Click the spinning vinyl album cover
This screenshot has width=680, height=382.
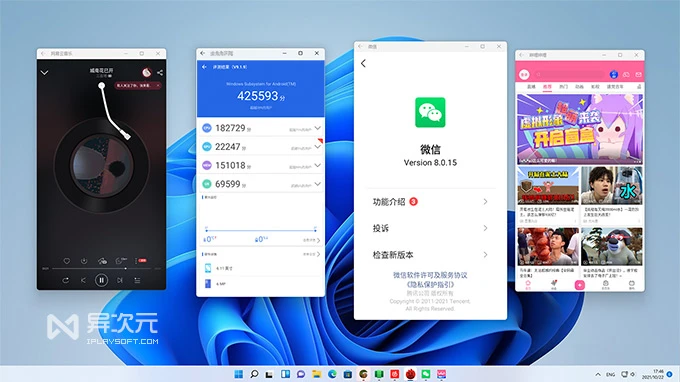click(101, 165)
